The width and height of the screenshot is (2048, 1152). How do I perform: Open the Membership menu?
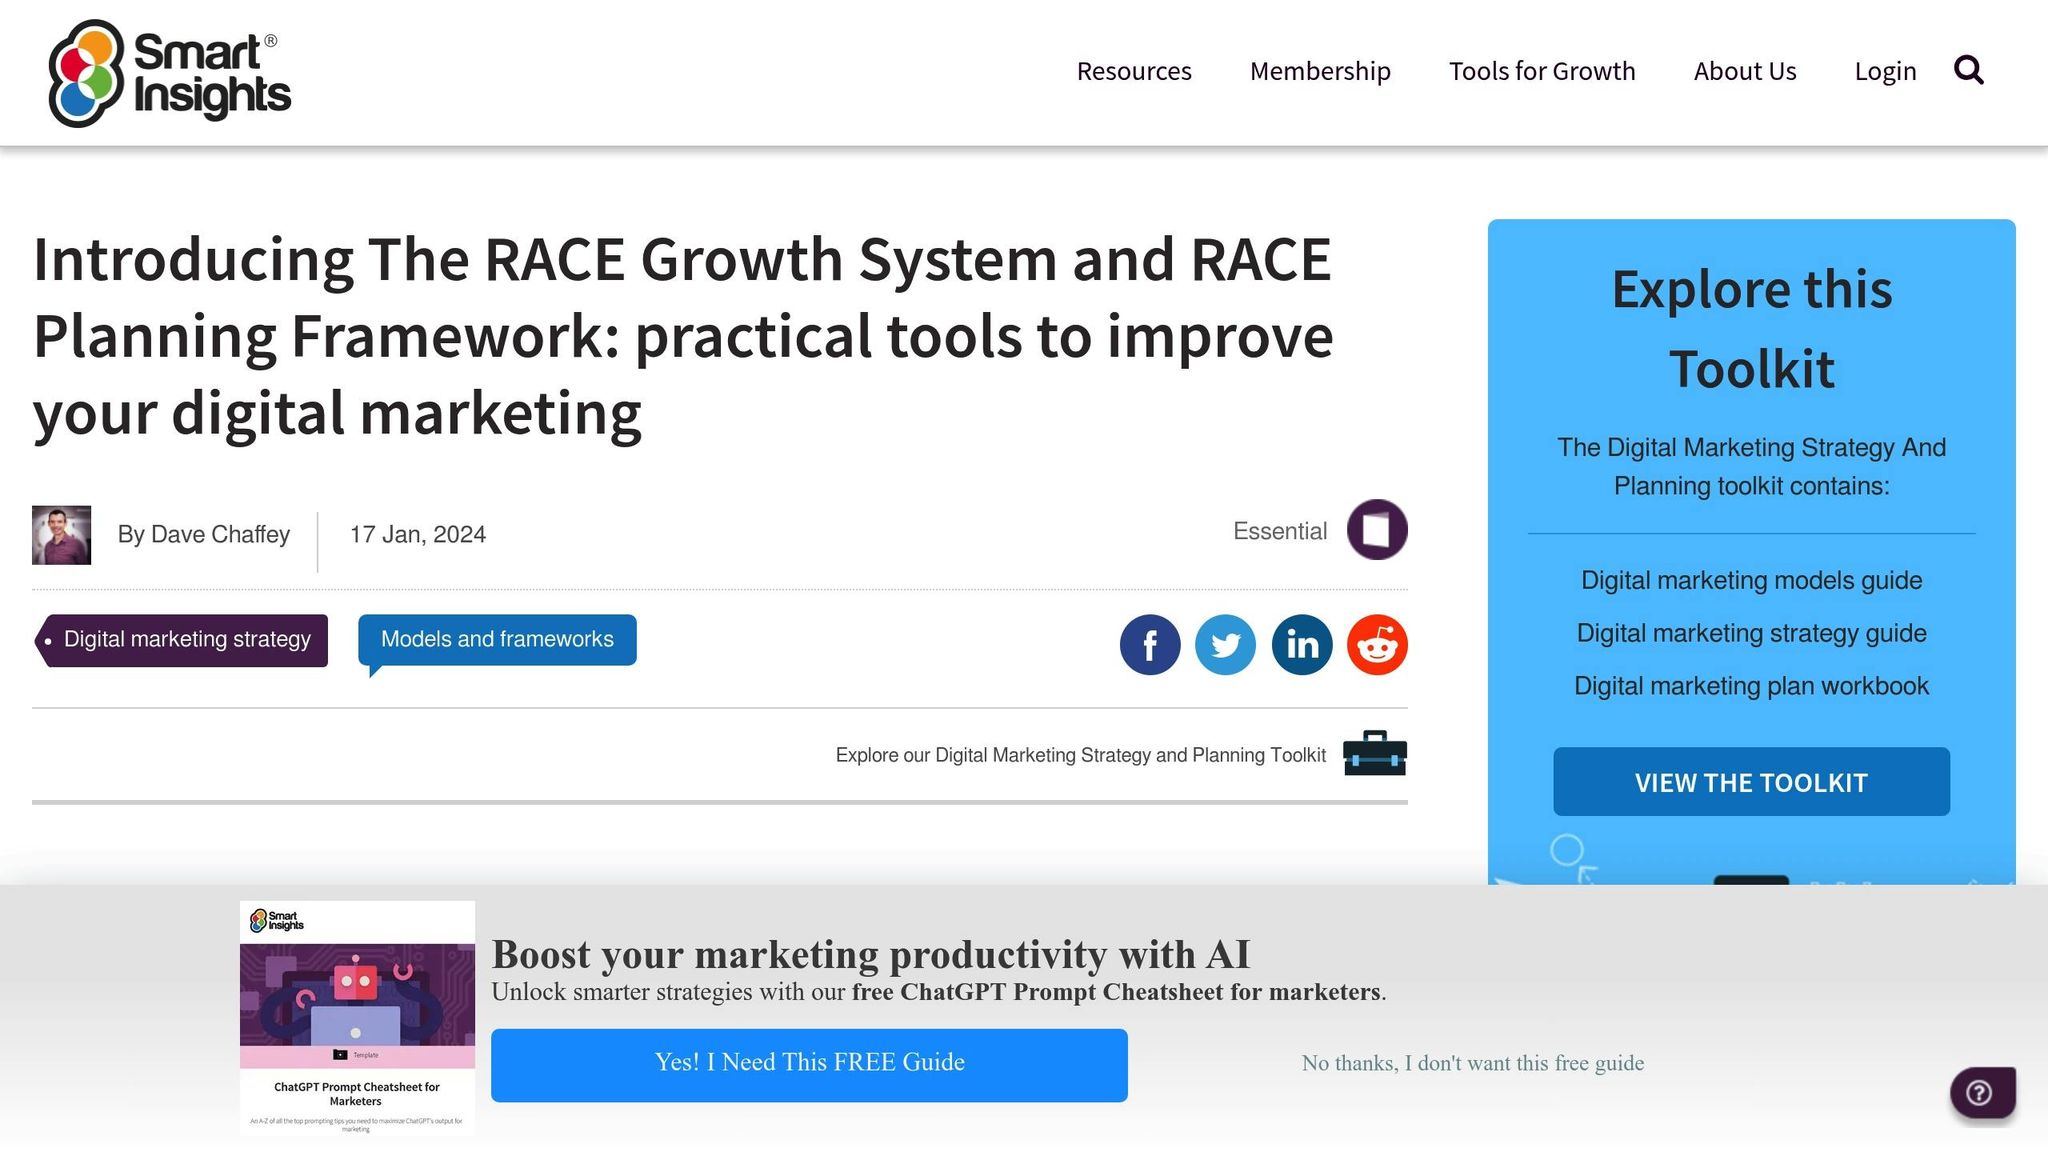click(1320, 71)
